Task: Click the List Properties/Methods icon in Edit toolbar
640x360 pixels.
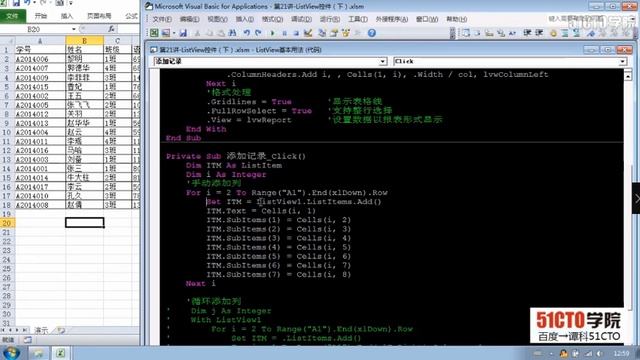Action: point(466,33)
